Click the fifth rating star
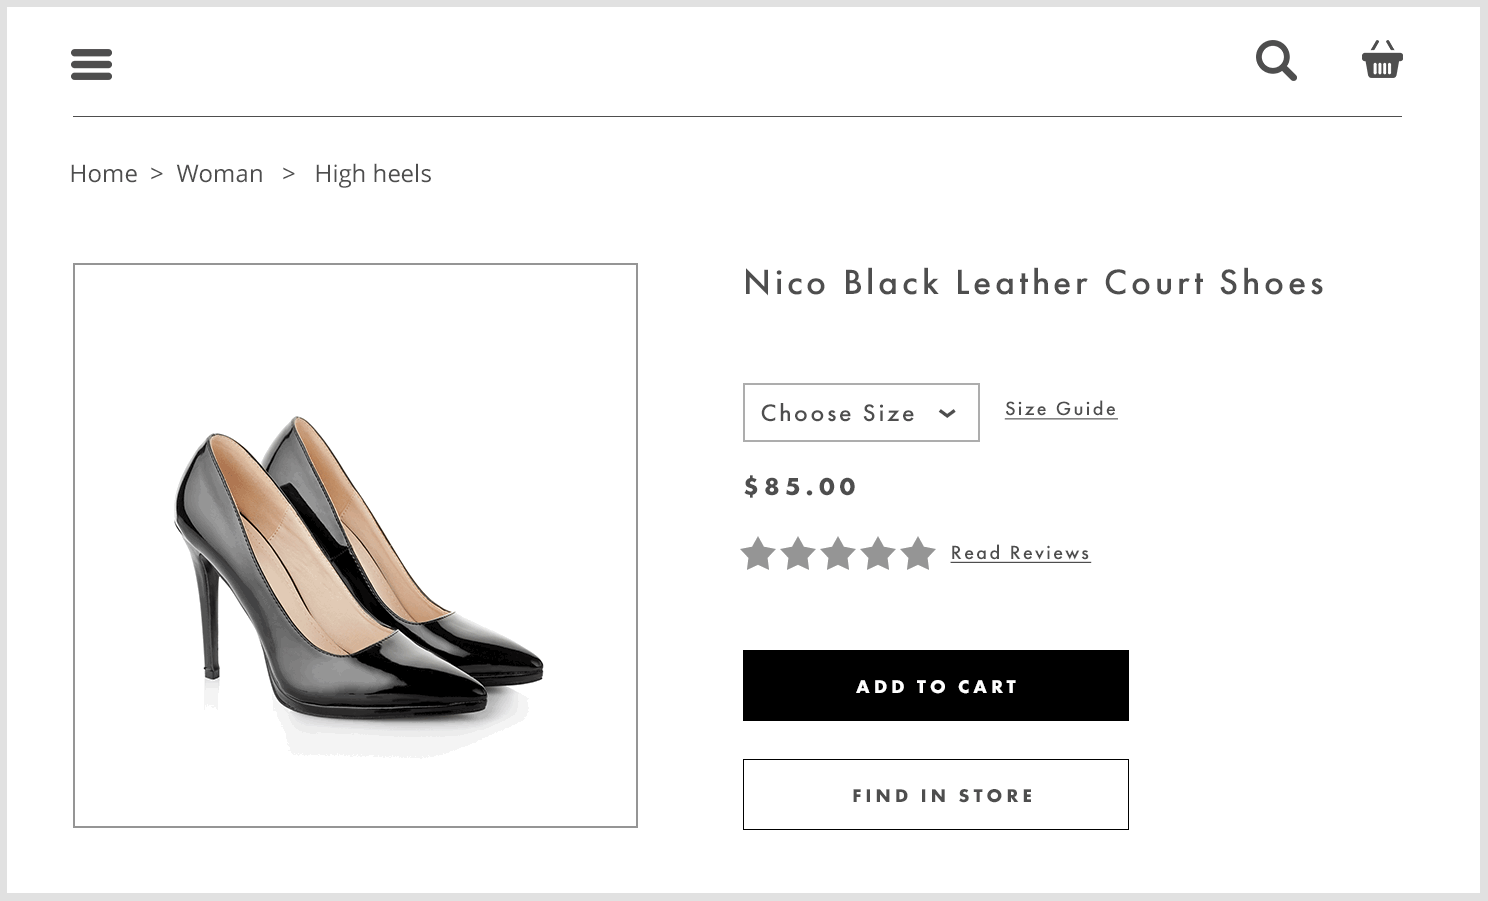 pyautogui.click(x=918, y=553)
